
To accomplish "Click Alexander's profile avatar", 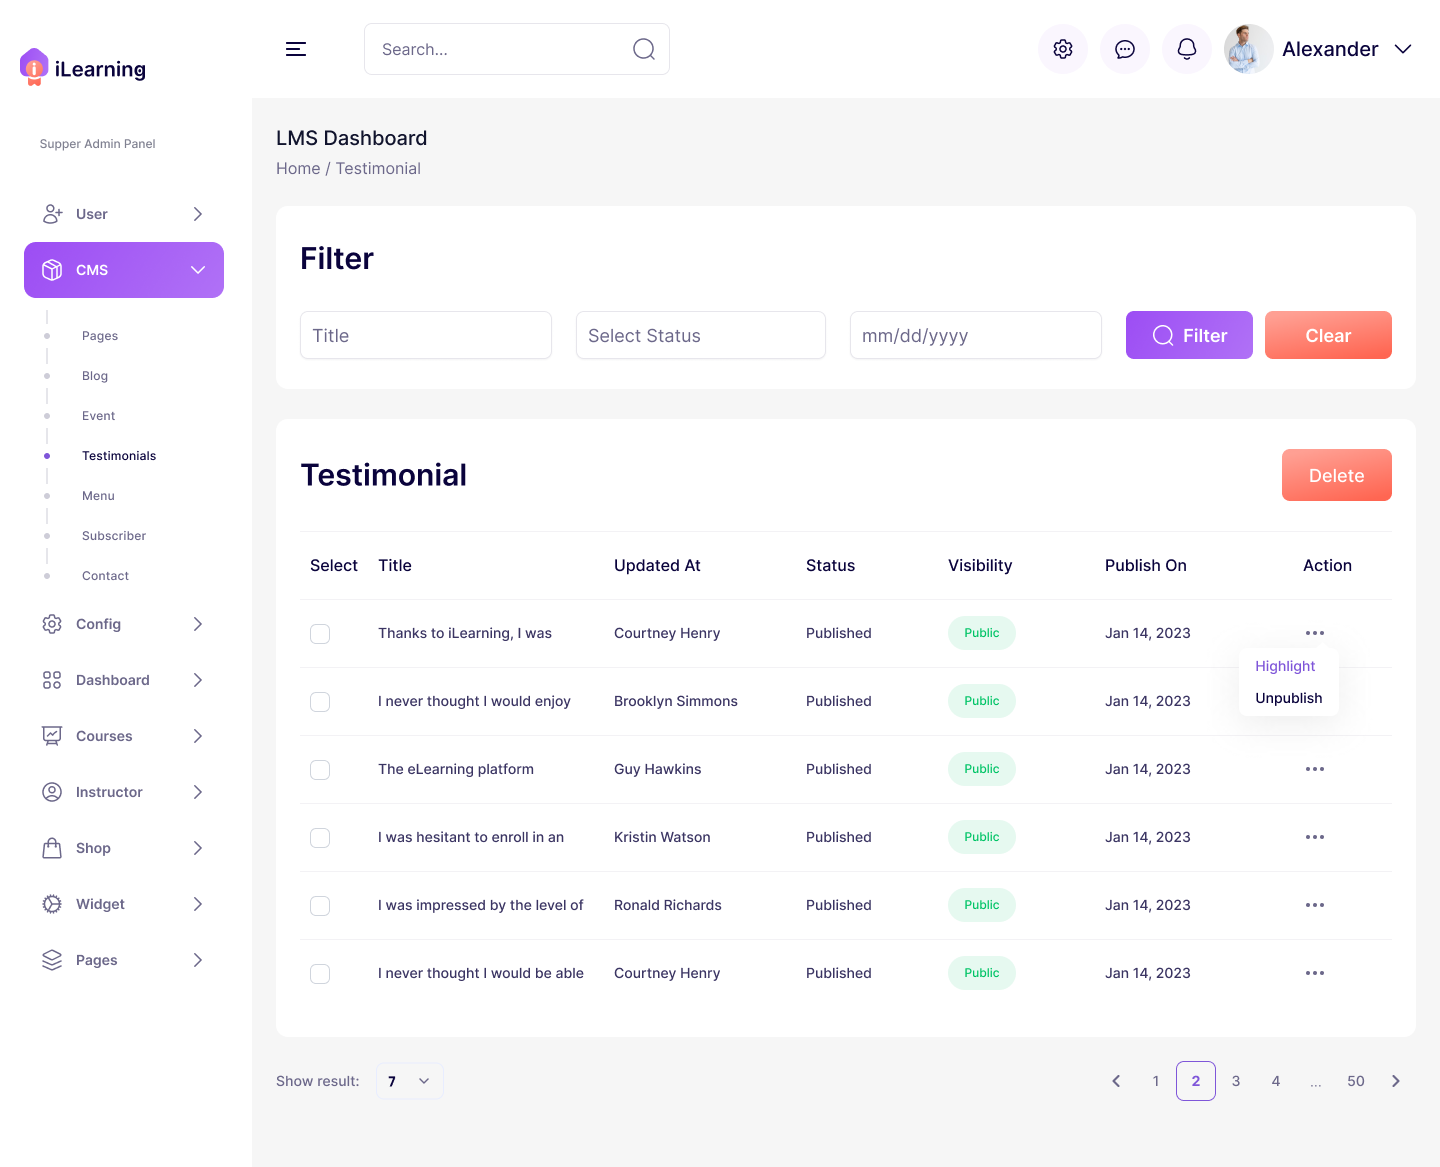I will [x=1248, y=49].
